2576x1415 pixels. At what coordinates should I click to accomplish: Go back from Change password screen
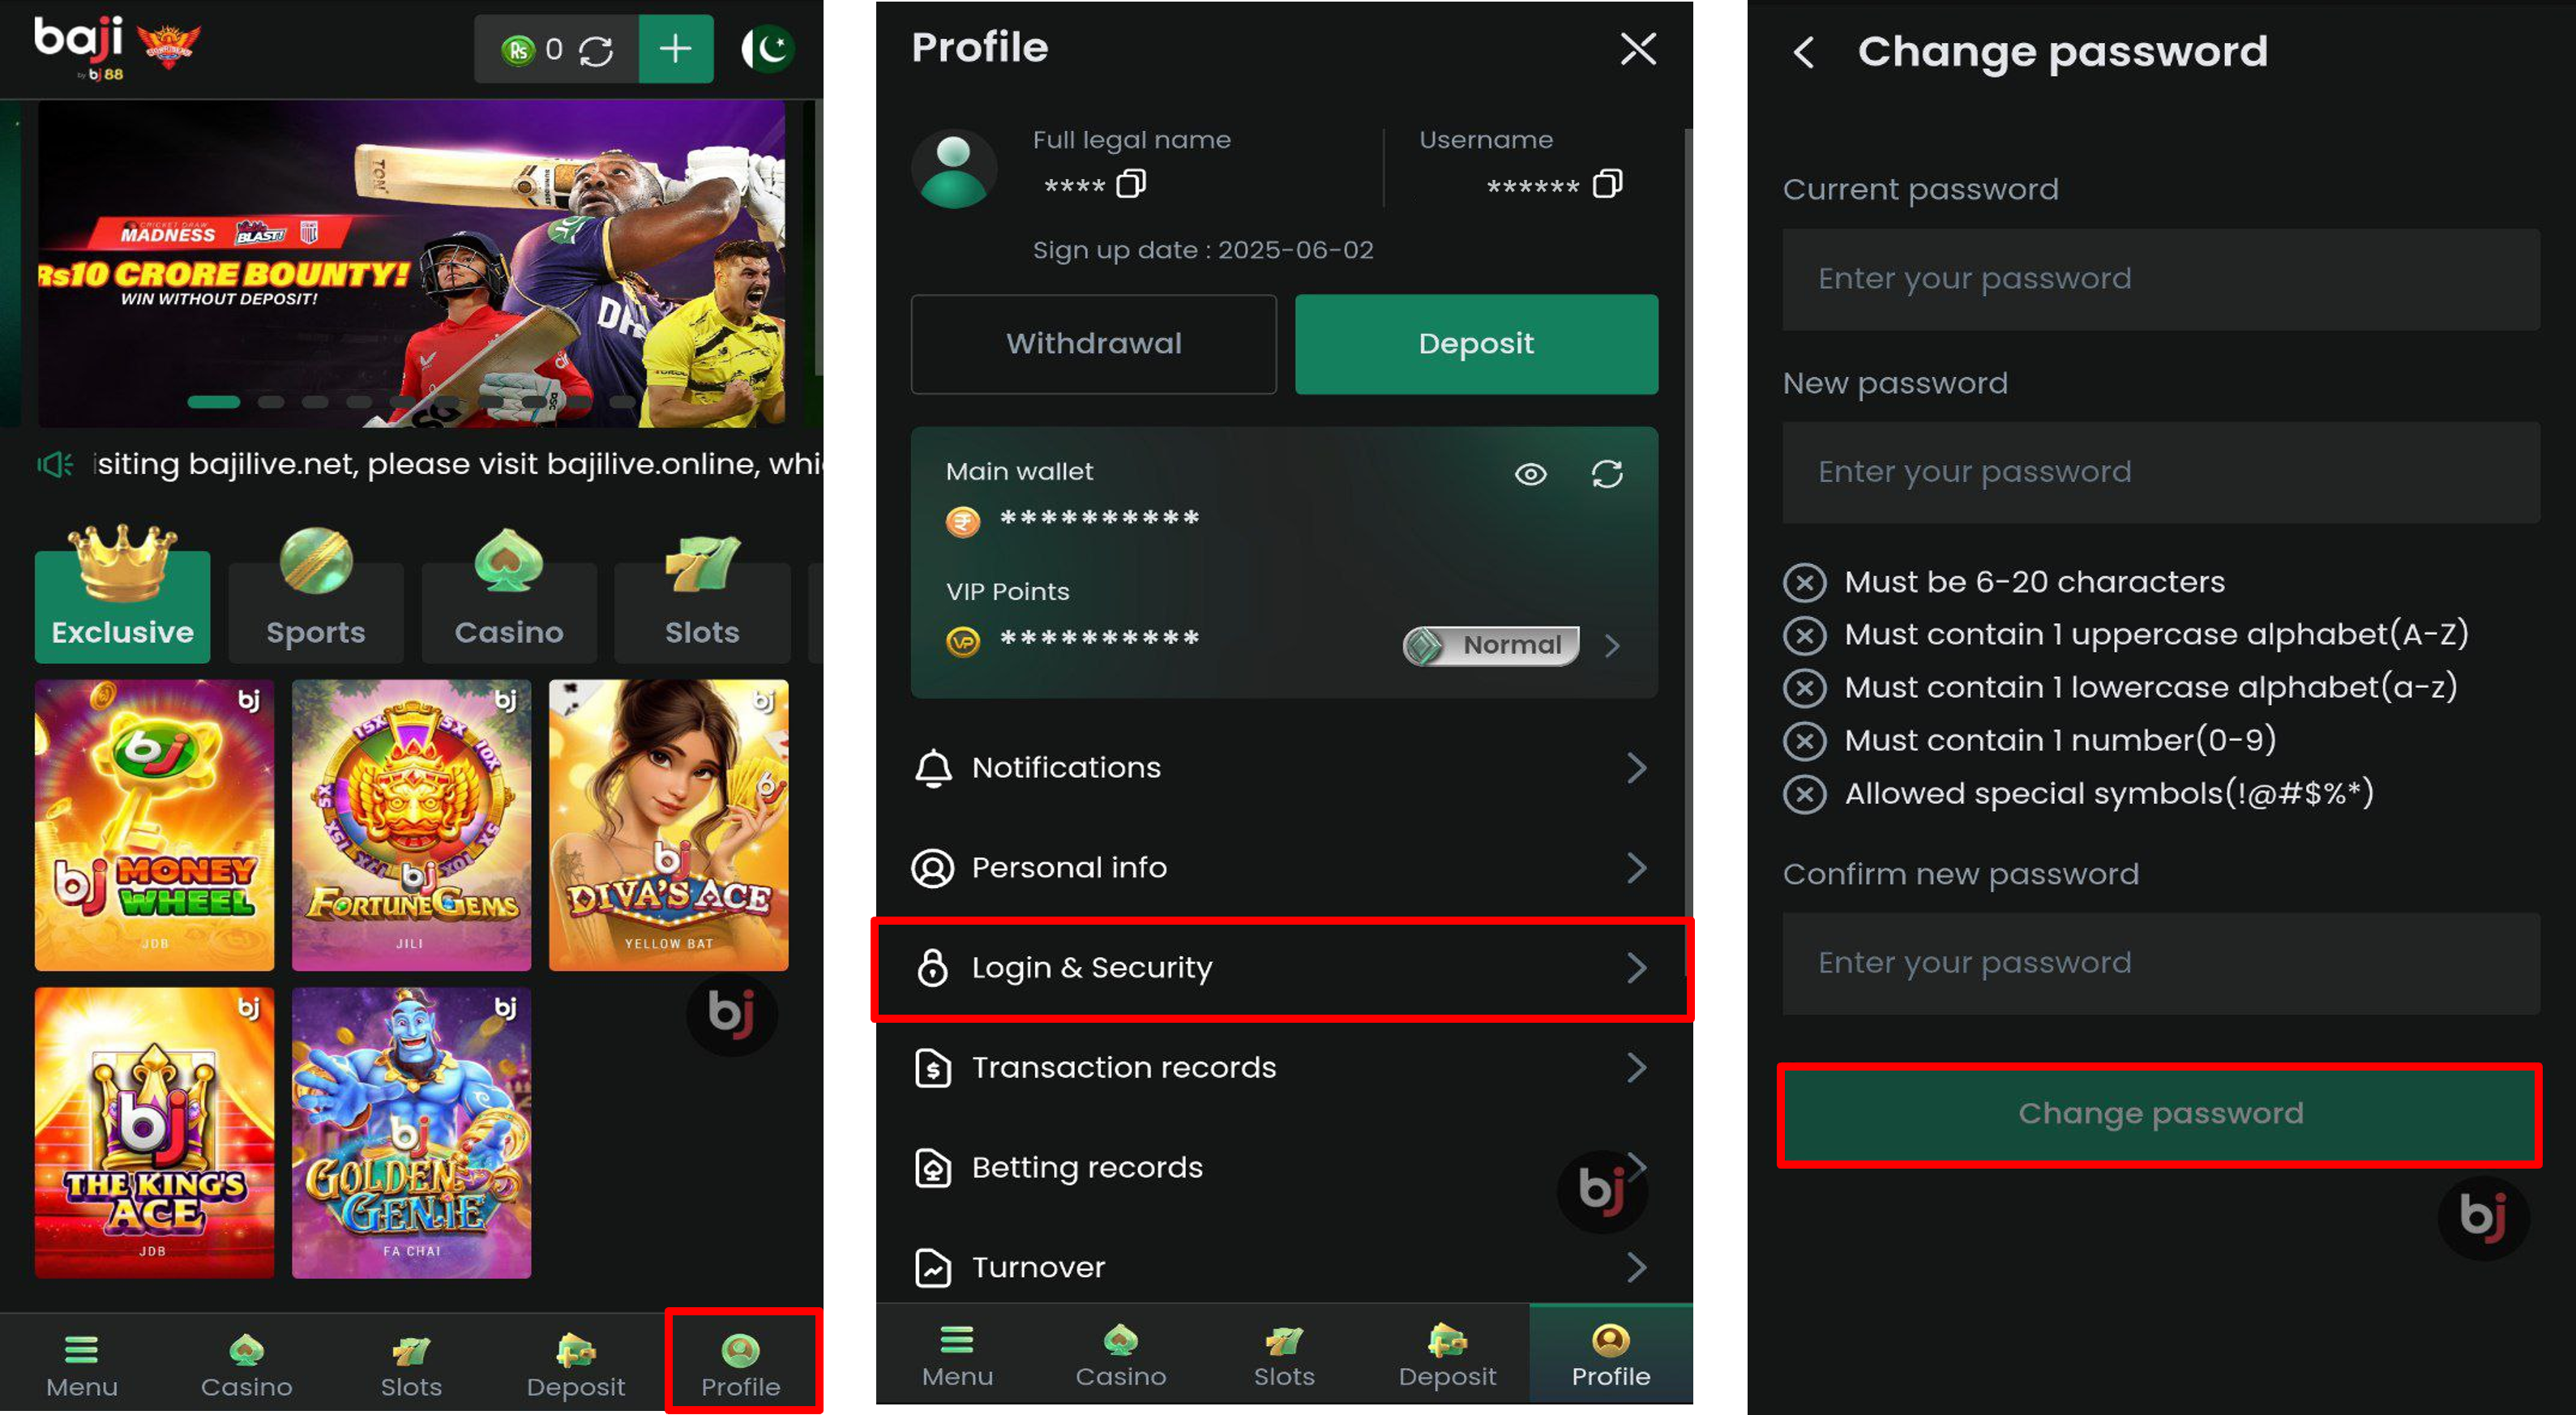pyautogui.click(x=1803, y=52)
